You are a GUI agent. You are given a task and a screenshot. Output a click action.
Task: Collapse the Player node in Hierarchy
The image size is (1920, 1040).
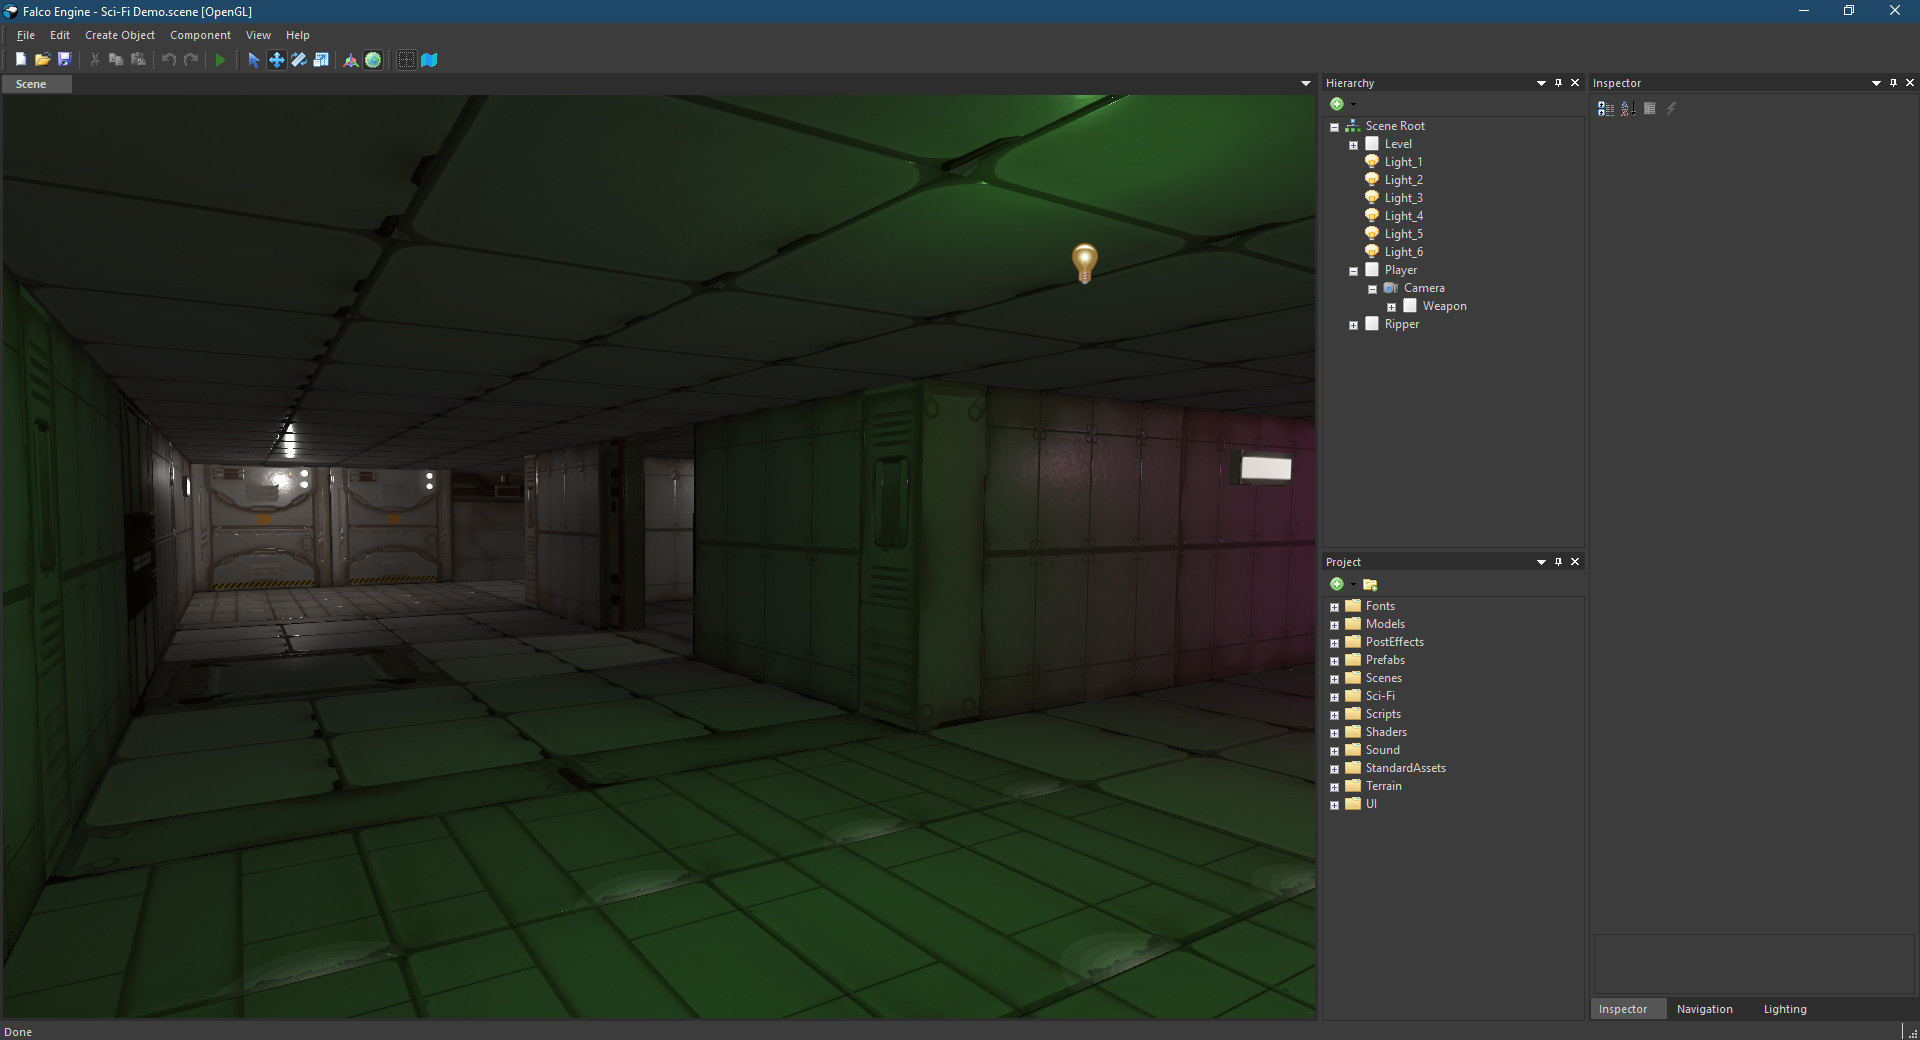pyautogui.click(x=1354, y=269)
